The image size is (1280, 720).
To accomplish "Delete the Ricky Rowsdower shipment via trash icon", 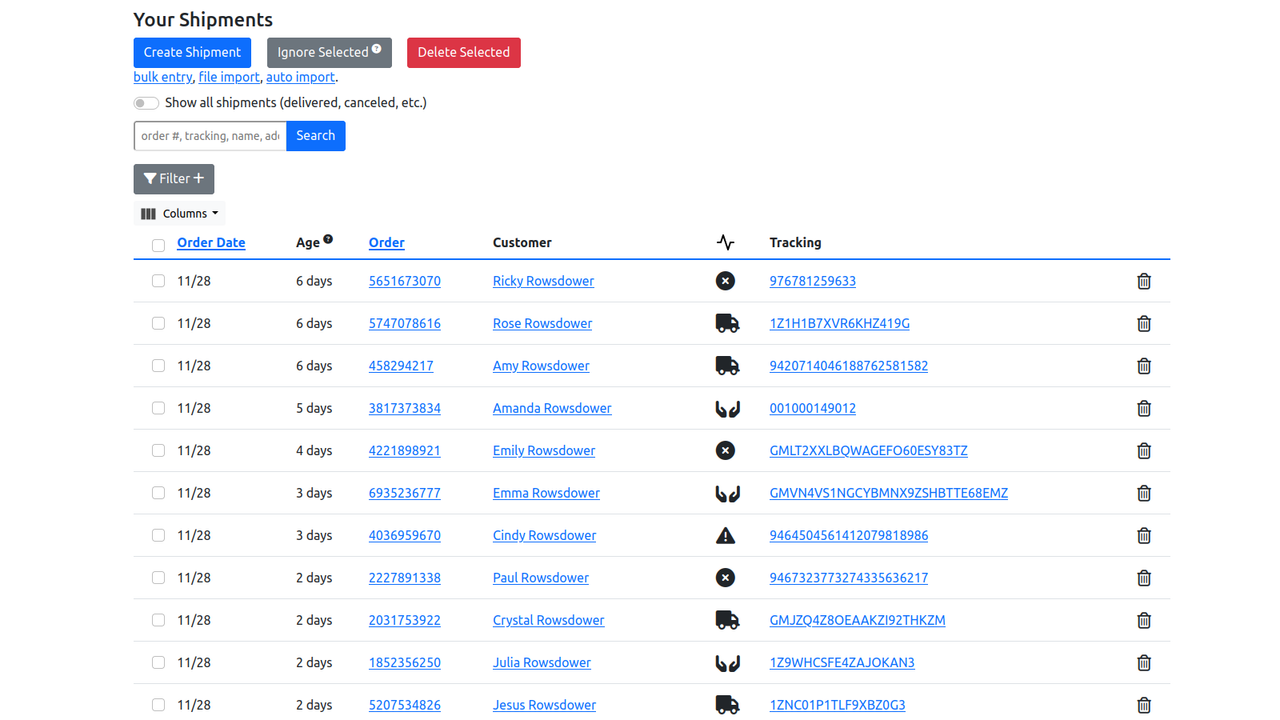I will [1144, 281].
